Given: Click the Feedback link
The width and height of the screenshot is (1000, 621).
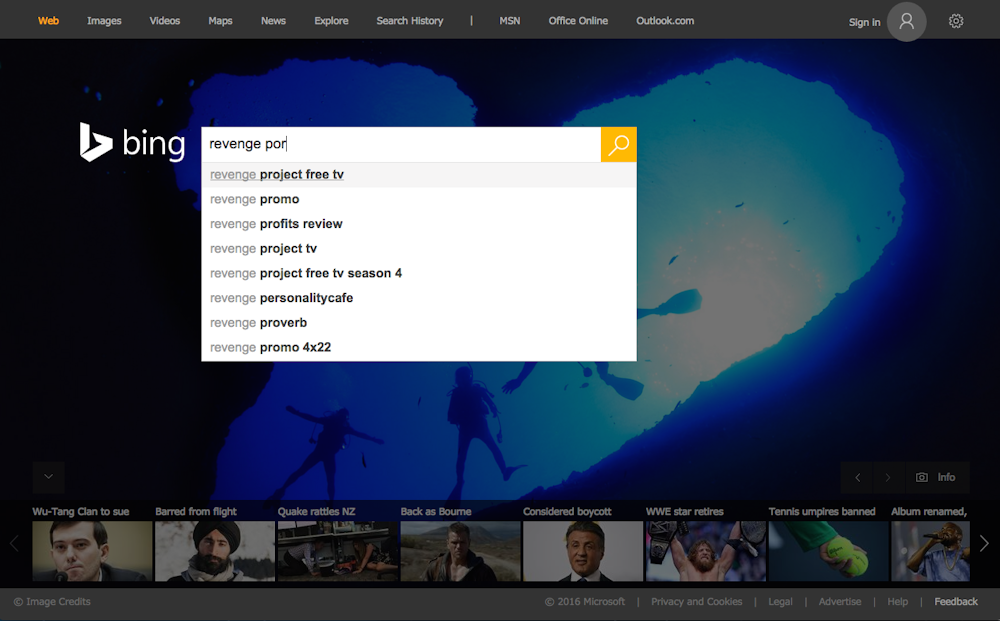Looking at the screenshot, I should tap(955, 601).
